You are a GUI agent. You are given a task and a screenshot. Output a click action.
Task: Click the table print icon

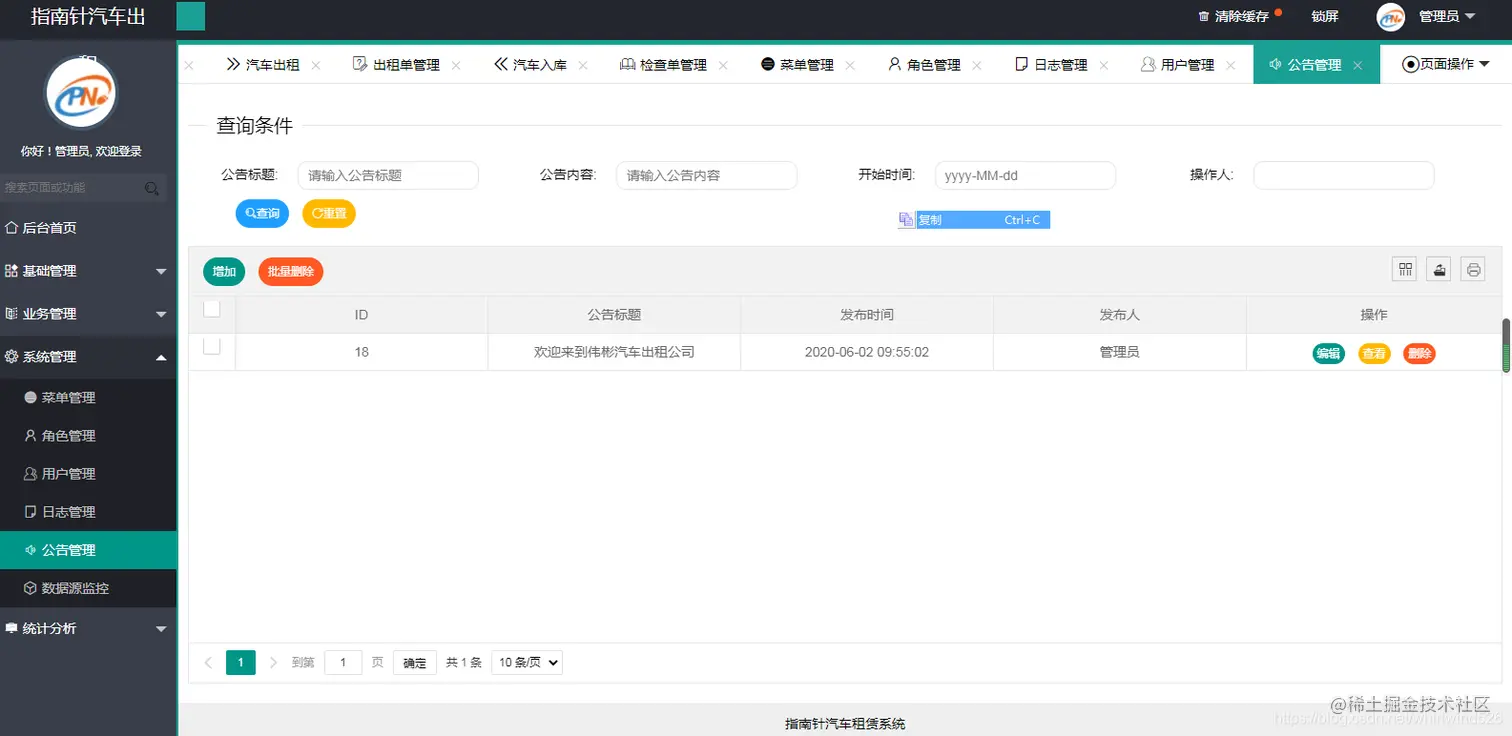pyautogui.click(x=1473, y=269)
